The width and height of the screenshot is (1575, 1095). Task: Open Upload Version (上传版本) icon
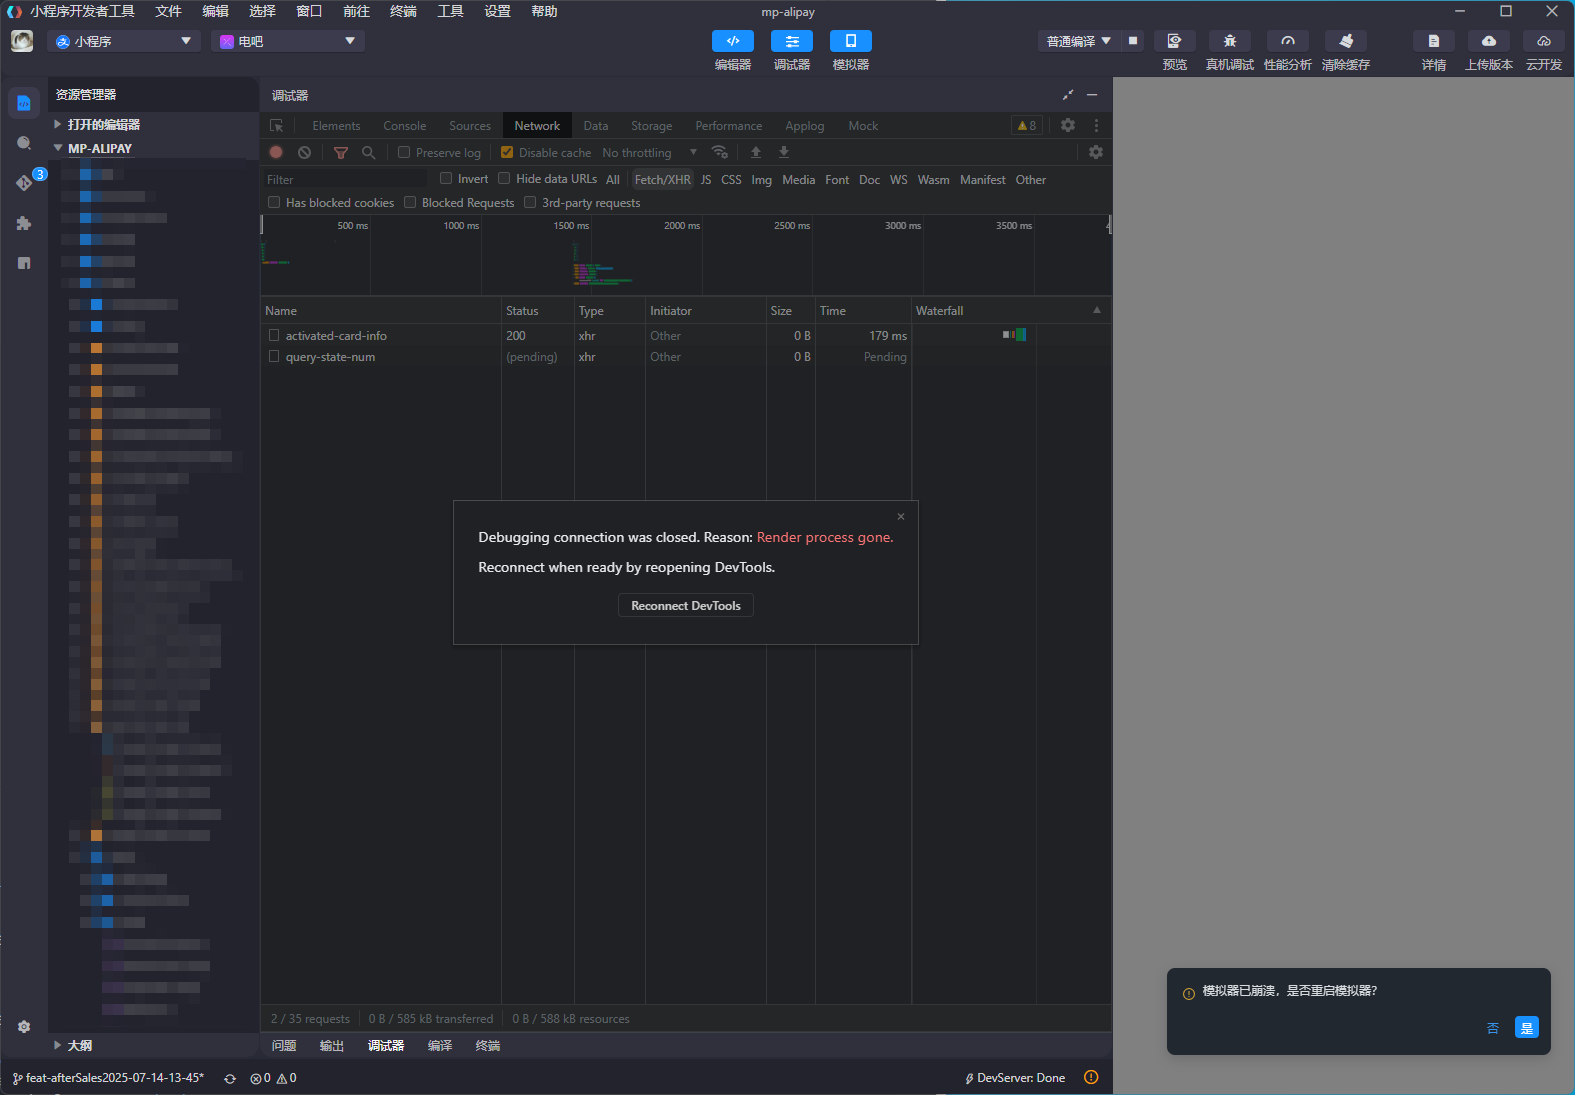(x=1488, y=41)
